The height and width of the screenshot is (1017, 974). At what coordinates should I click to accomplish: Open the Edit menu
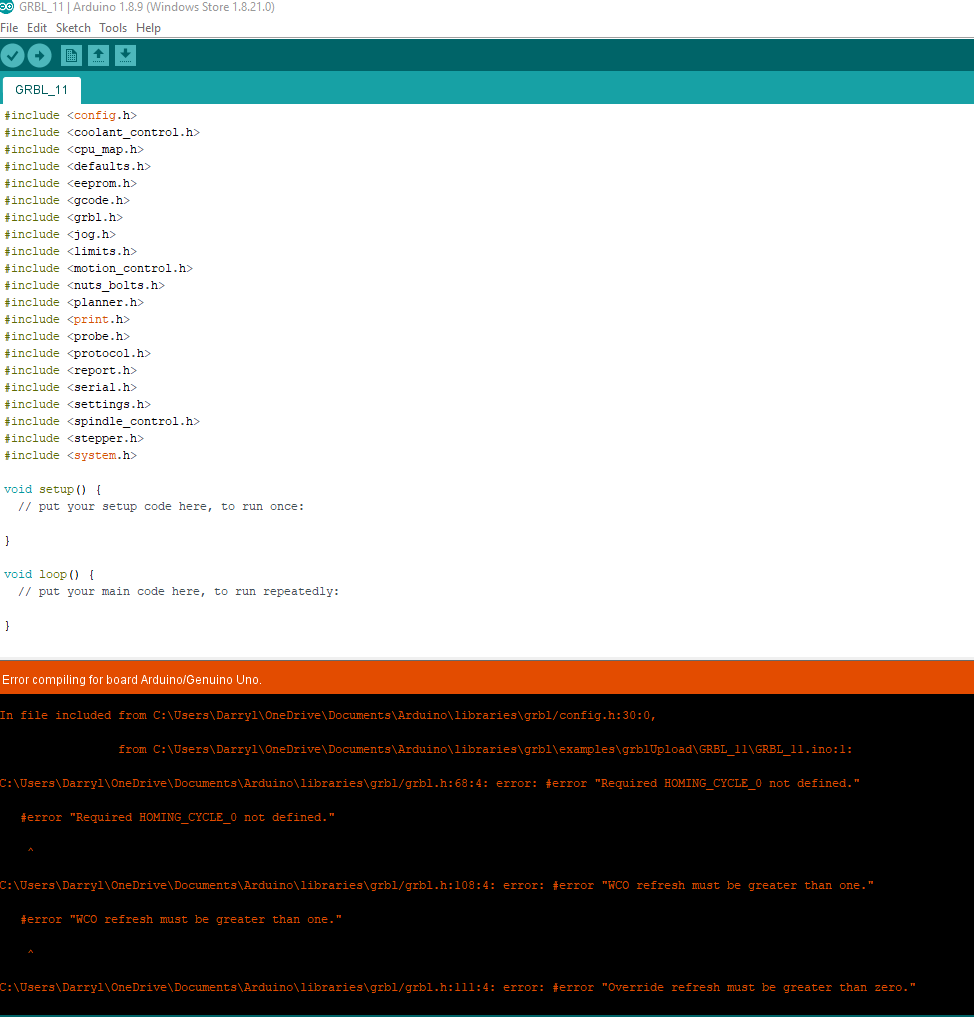(36, 27)
